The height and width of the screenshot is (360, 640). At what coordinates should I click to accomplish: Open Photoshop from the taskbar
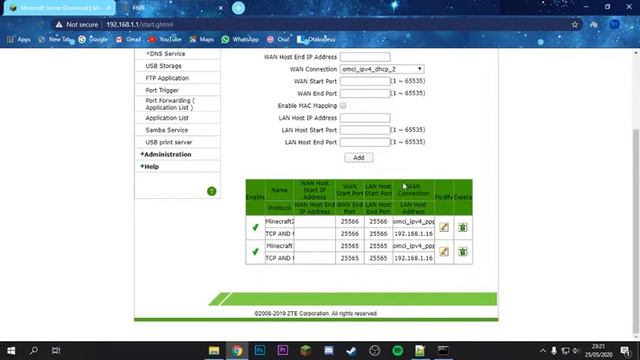[260, 351]
